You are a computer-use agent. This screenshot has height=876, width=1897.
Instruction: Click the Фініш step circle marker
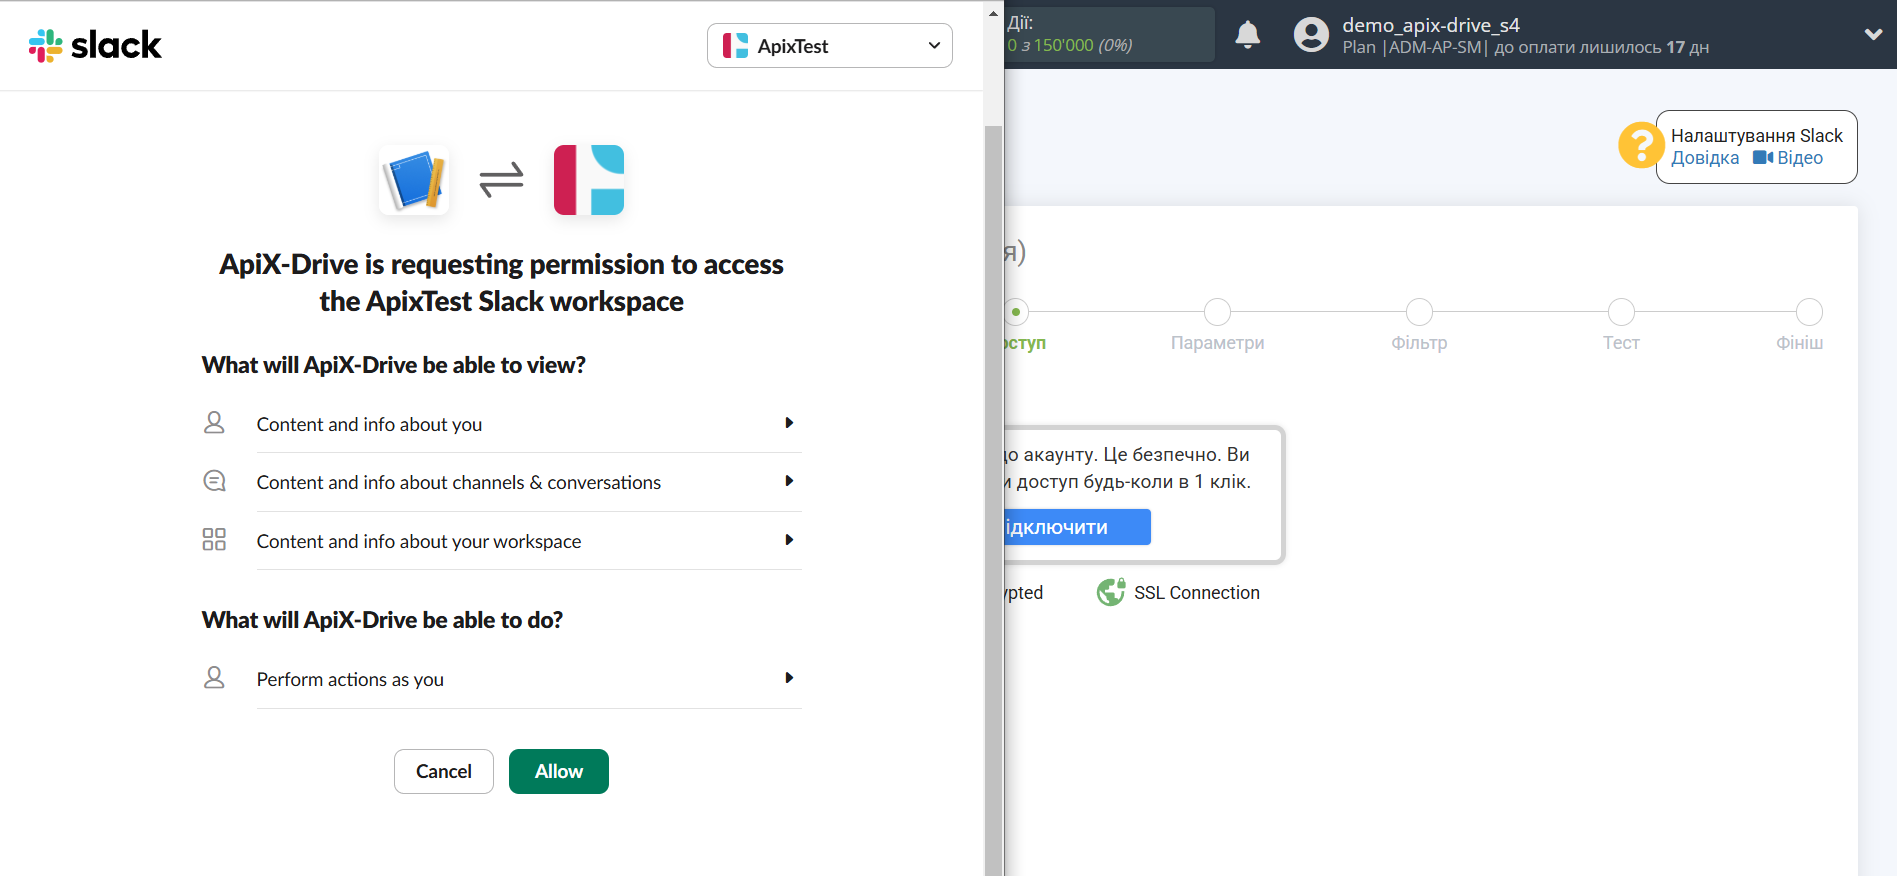coord(1809,312)
